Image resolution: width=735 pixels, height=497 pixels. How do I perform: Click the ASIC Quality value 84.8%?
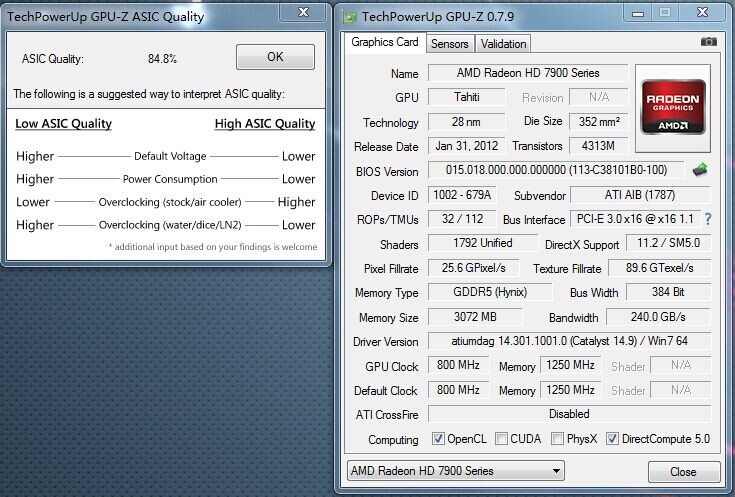(x=162, y=59)
